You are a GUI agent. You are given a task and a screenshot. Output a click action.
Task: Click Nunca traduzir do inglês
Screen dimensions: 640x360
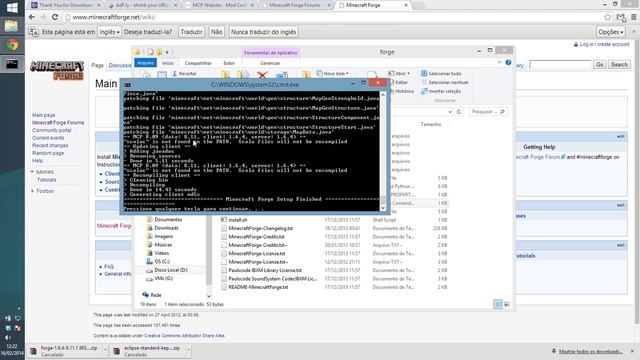[x=263, y=32]
